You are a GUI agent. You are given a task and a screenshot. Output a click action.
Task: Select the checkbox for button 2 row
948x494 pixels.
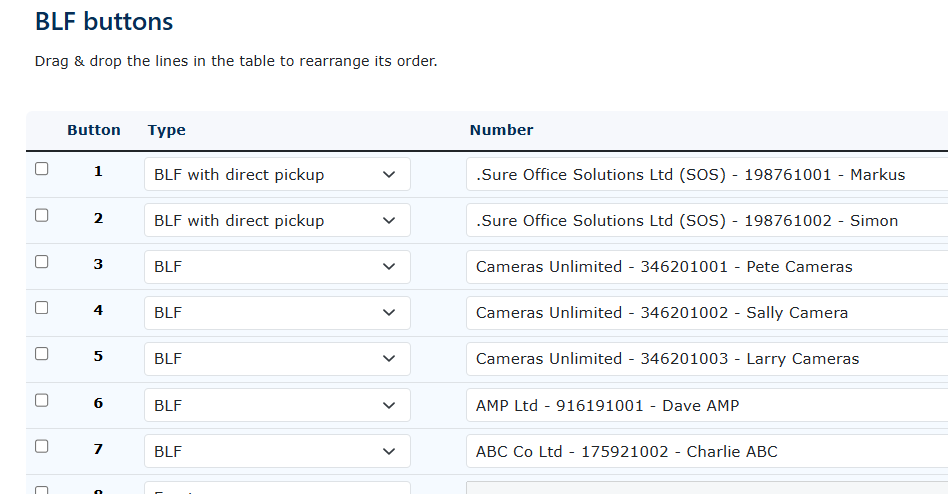tap(42, 215)
